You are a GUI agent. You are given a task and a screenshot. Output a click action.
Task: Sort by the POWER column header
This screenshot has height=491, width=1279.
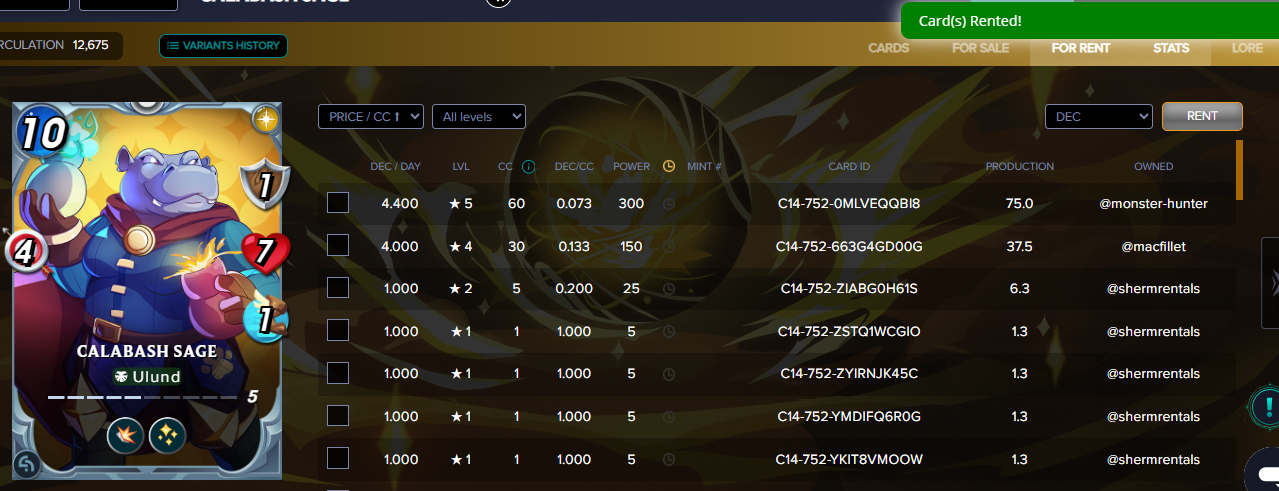tap(631, 166)
